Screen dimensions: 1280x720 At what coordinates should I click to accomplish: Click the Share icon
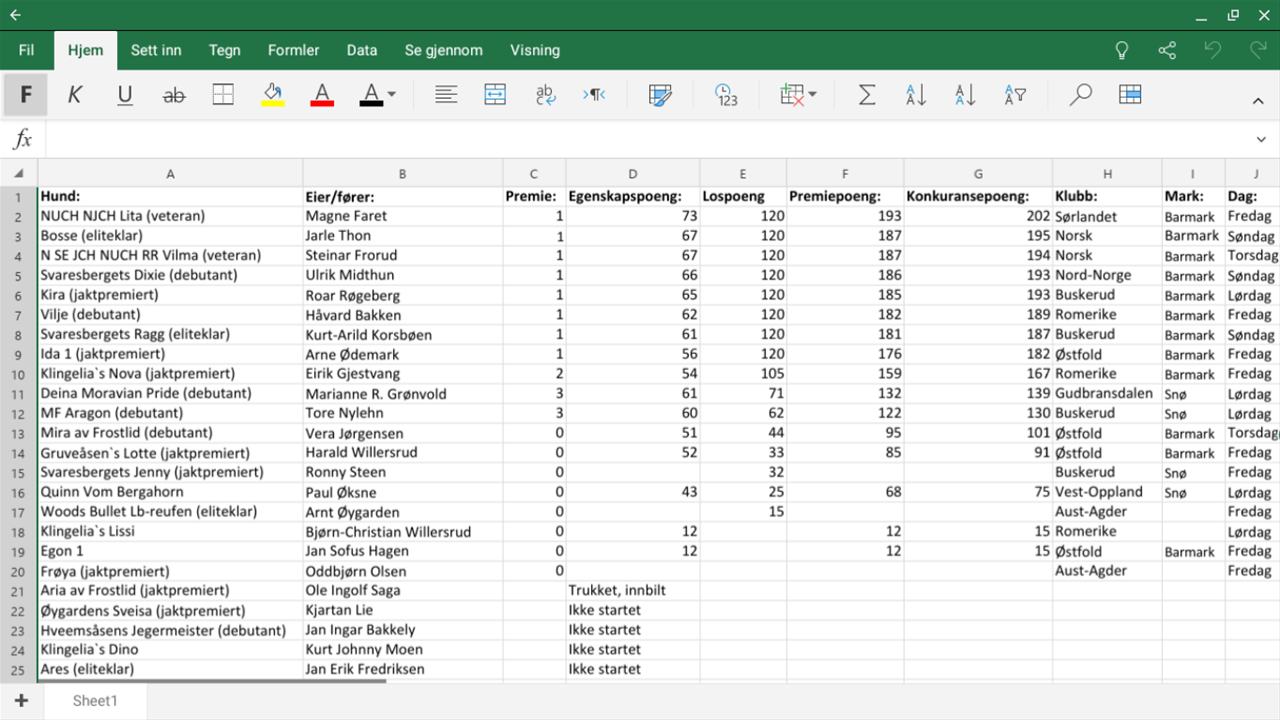[x=1167, y=50]
